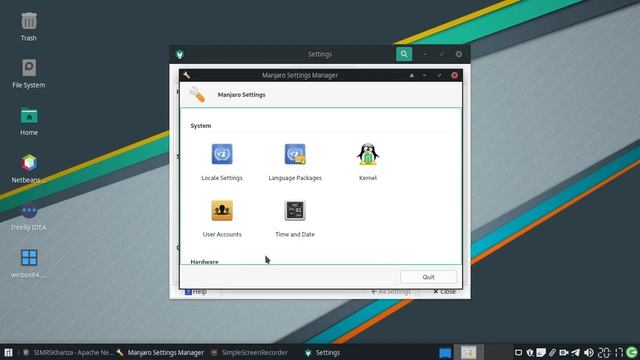
Task: Click the Manjaro Settings header text
Action: (241, 95)
